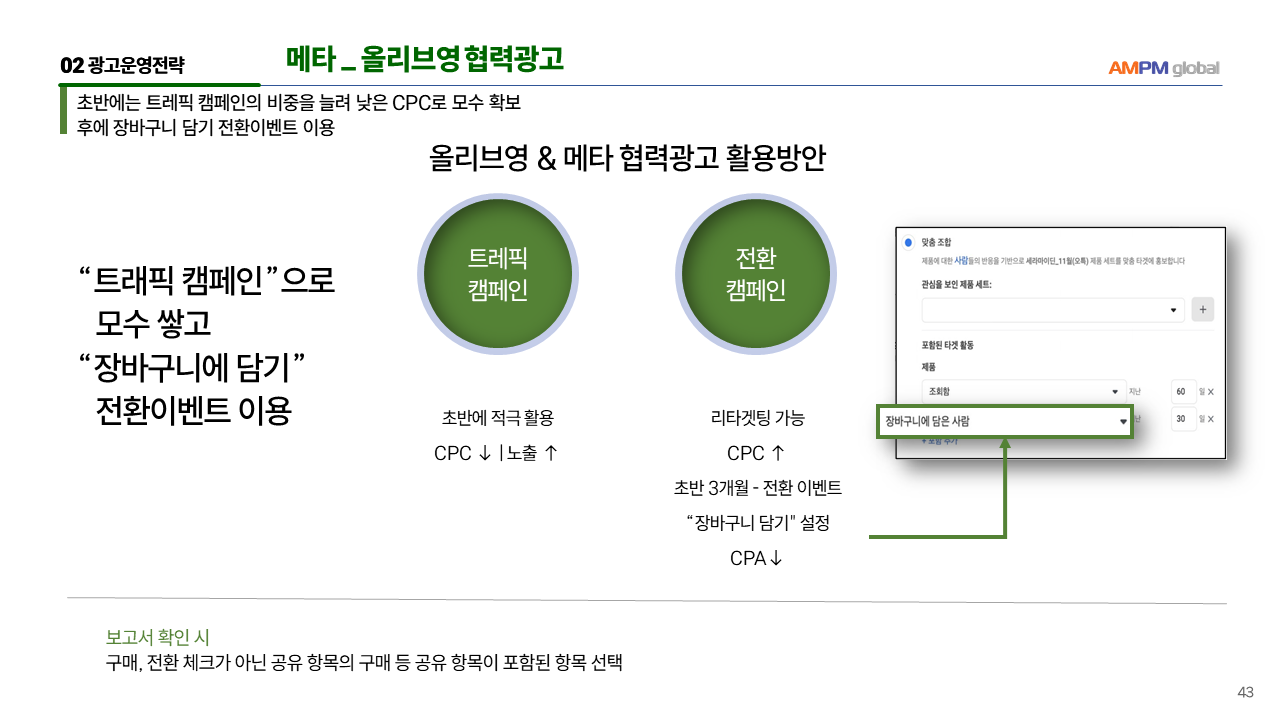The image size is (1280, 720).
Task: Click the 30 days input field
Action: click(1183, 419)
